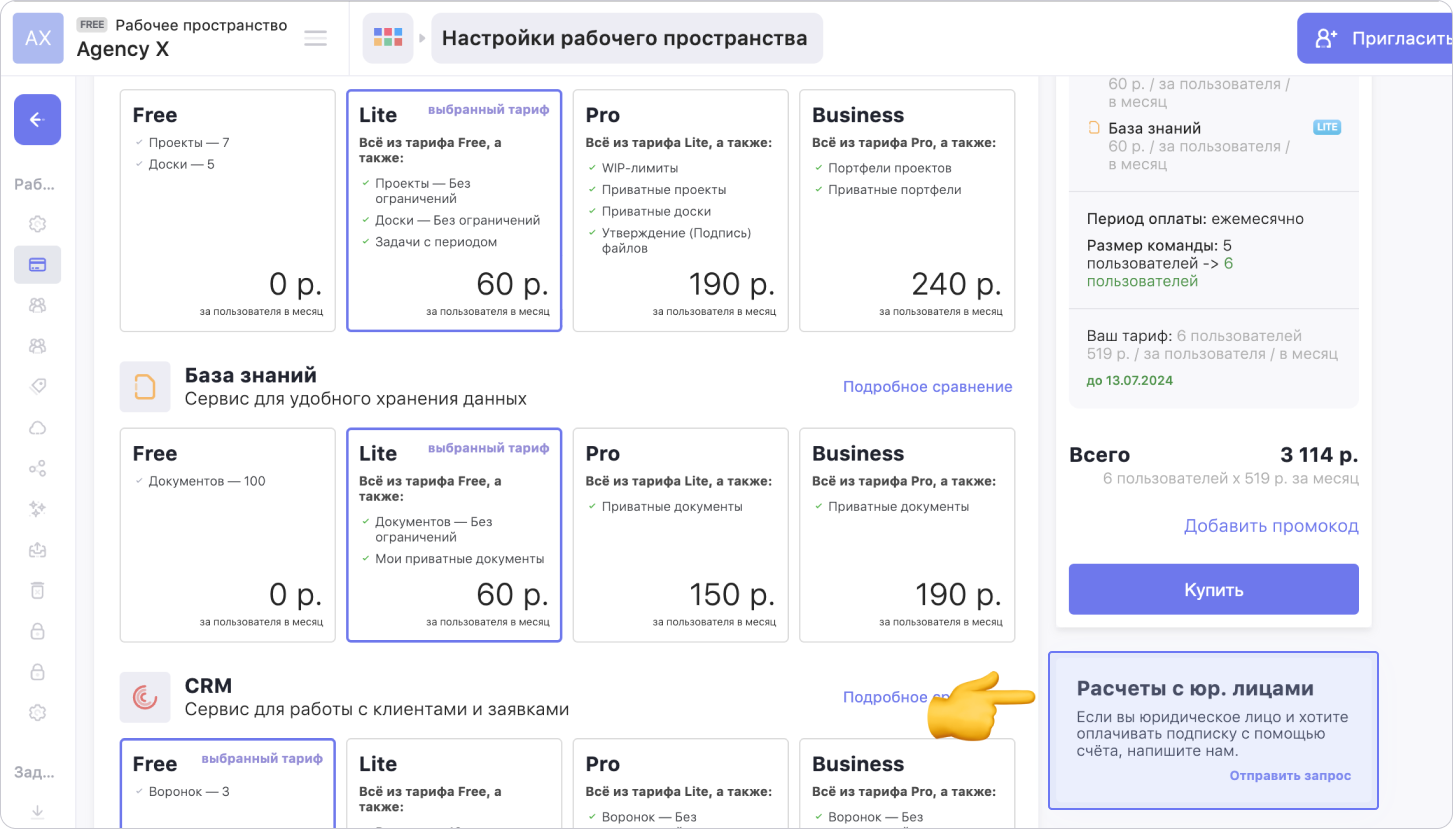The image size is (1453, 829).
Task: Click the База знаний service icon
Action: (x=145, y=387)
